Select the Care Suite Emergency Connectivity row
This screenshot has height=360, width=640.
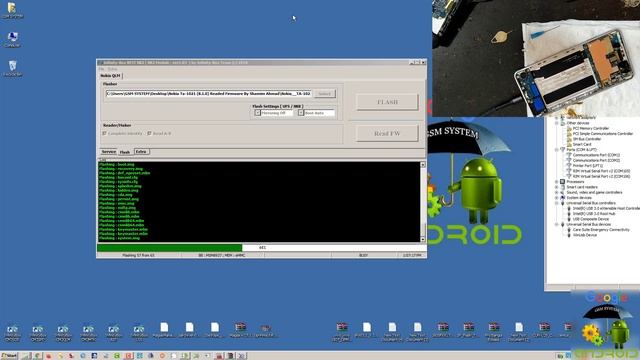click(x=601, y=230)
